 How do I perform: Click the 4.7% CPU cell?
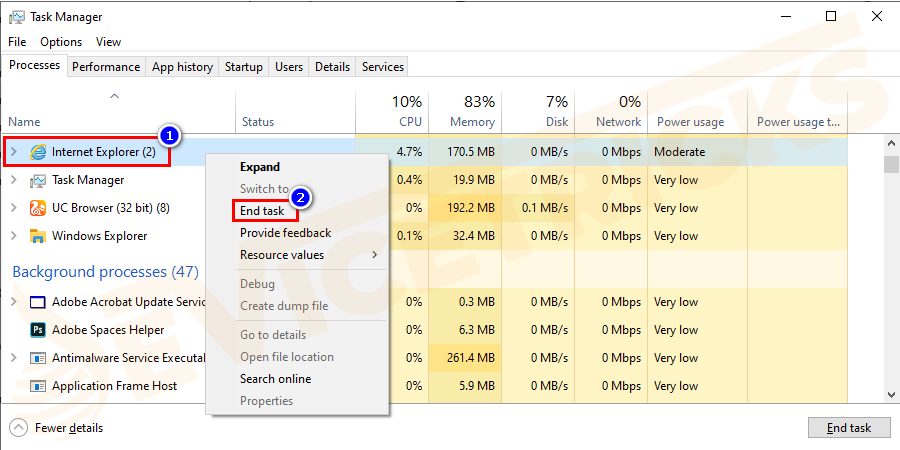coord(392,152)
